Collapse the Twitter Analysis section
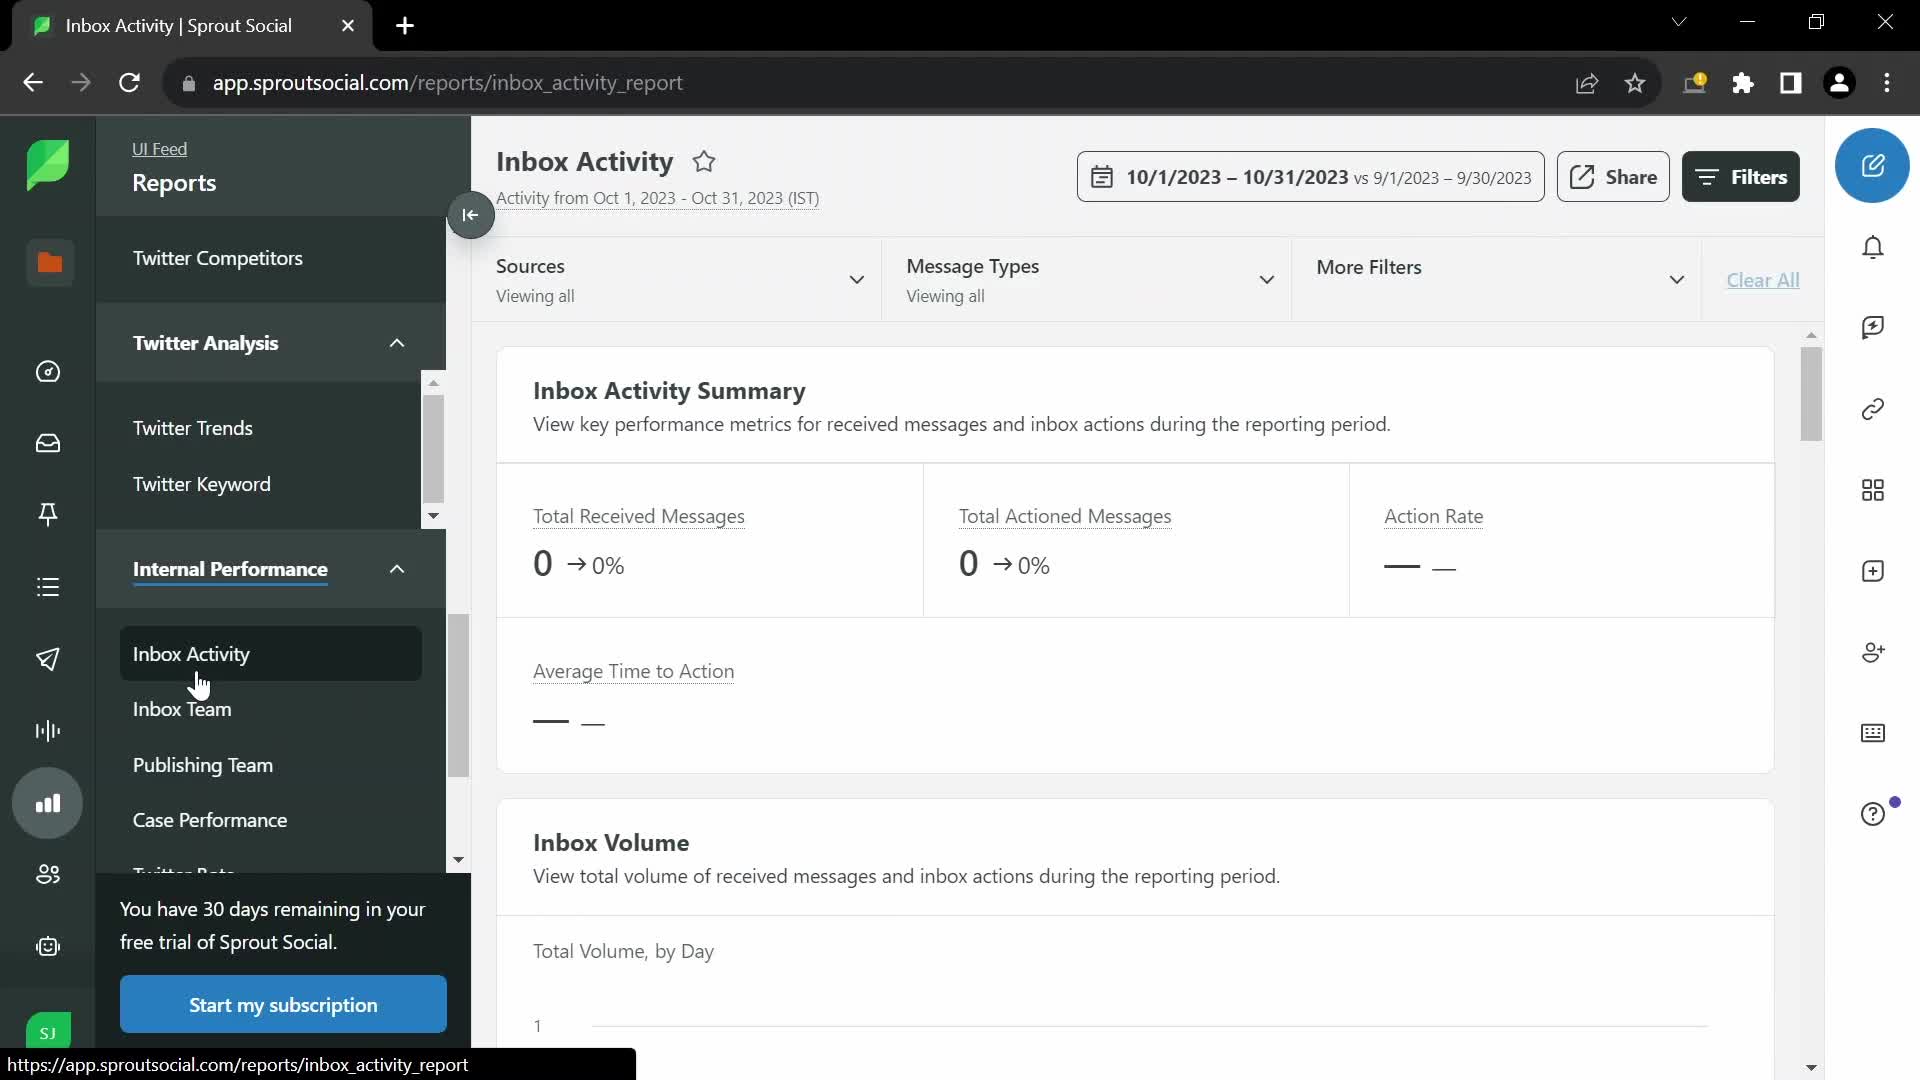Image resolution: width=1920 pixels, height=1080 pixels. [397, 343]
